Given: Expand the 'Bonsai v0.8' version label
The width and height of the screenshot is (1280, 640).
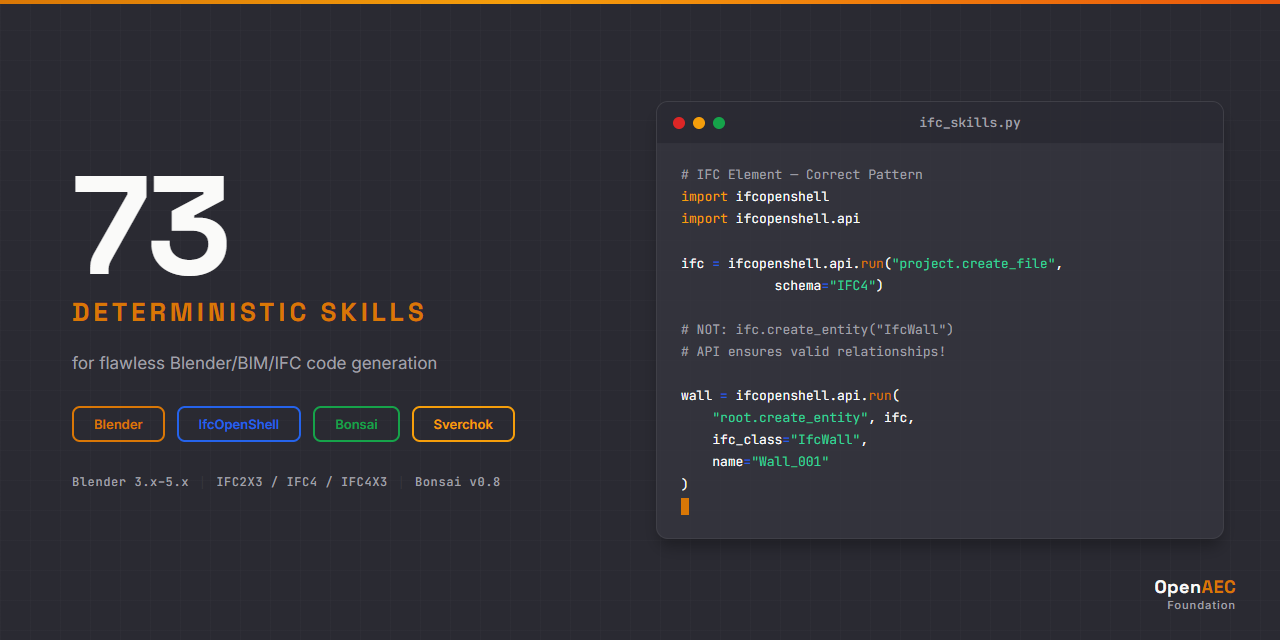Looking at the screenshot, I should click(457, 481).
